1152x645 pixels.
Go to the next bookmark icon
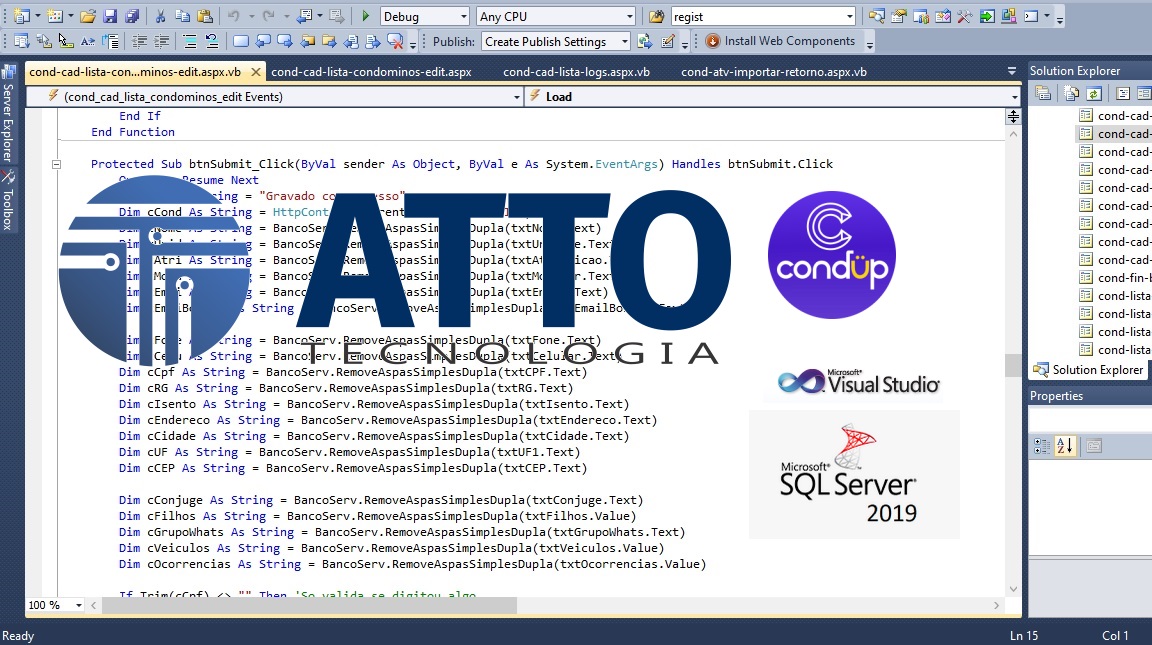284,42
